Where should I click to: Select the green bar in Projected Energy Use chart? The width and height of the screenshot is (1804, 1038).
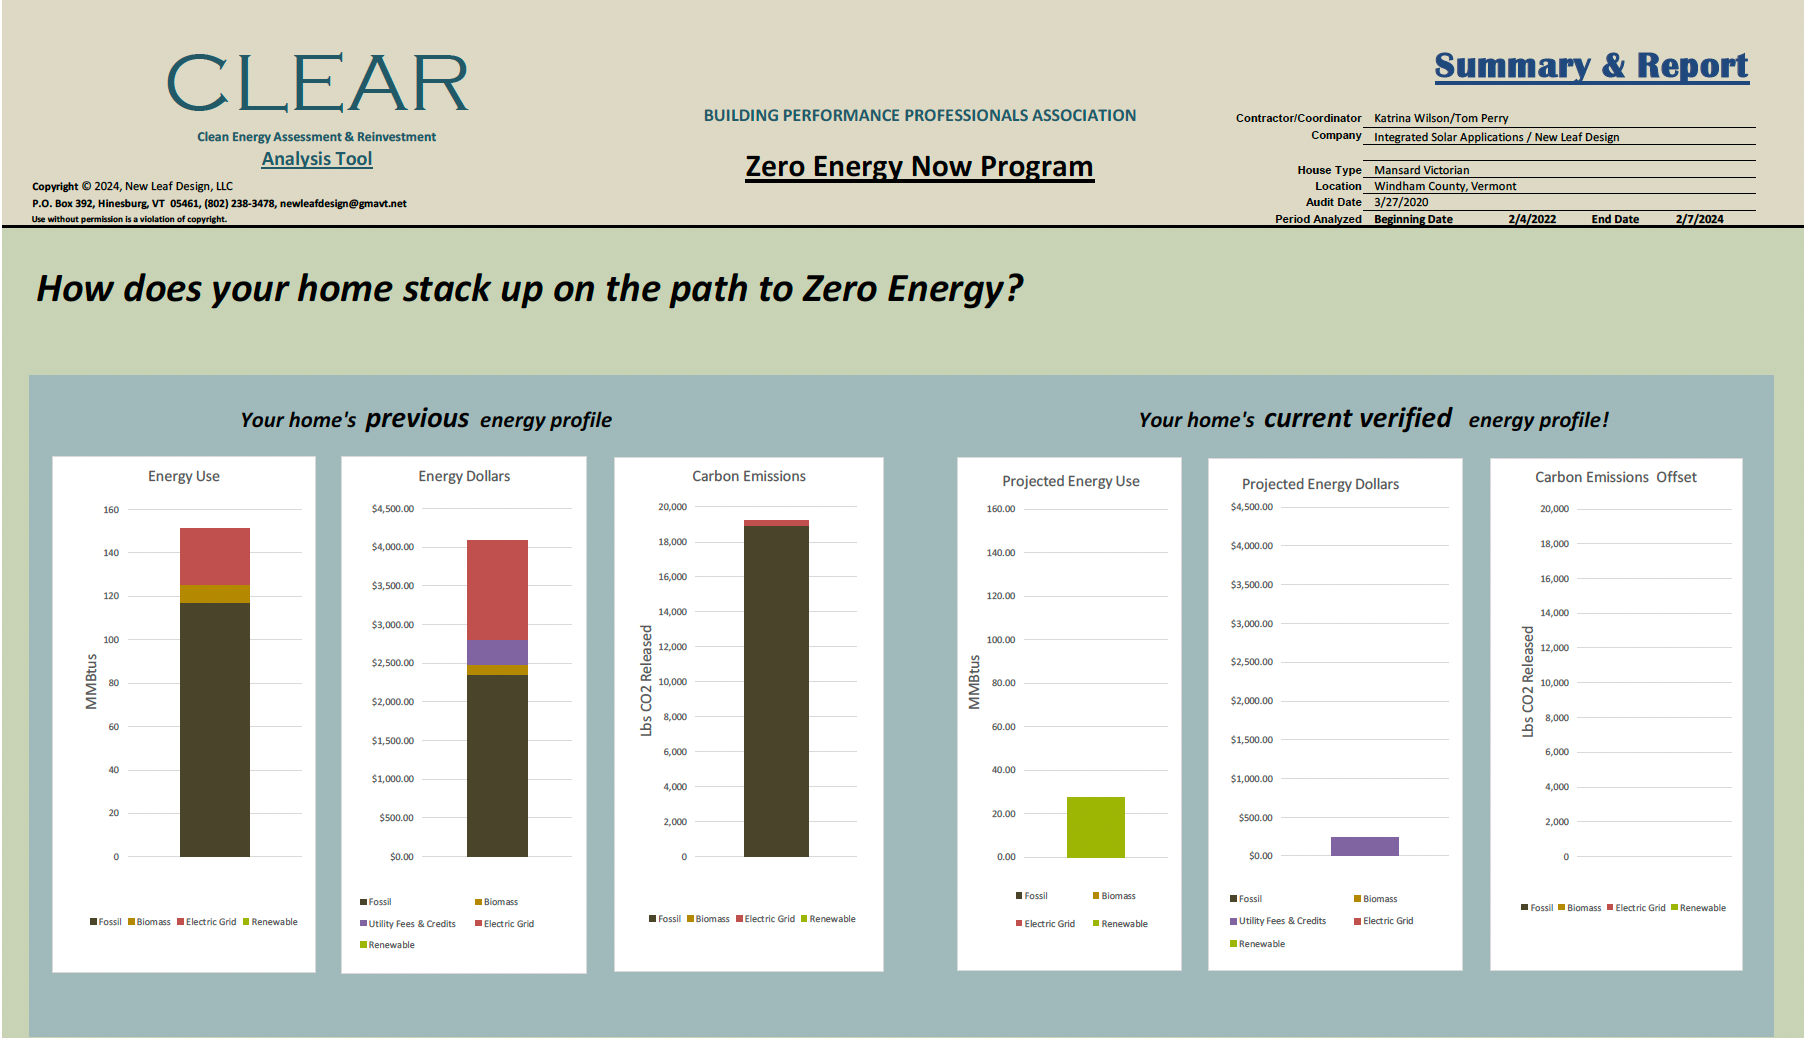pyautogui.click(x=1096, y=825)
